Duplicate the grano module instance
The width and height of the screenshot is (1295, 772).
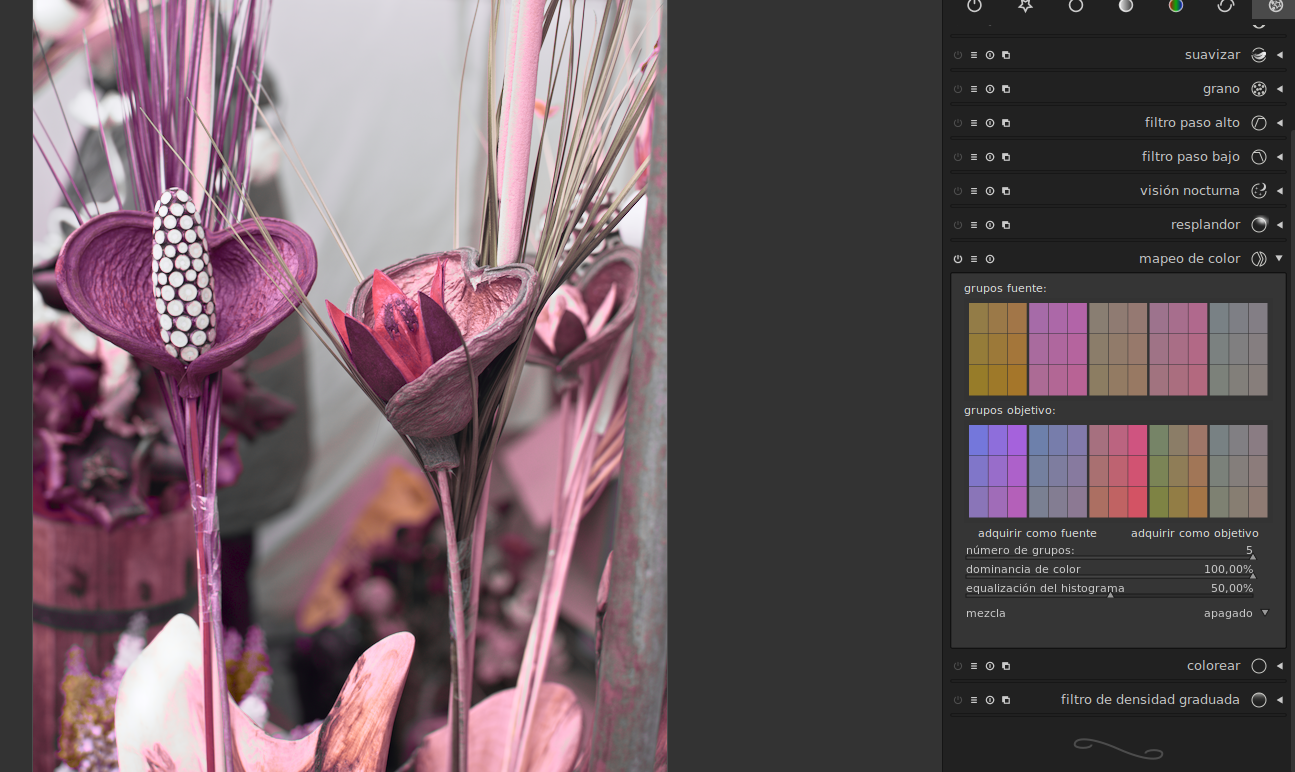(1006, 89)
